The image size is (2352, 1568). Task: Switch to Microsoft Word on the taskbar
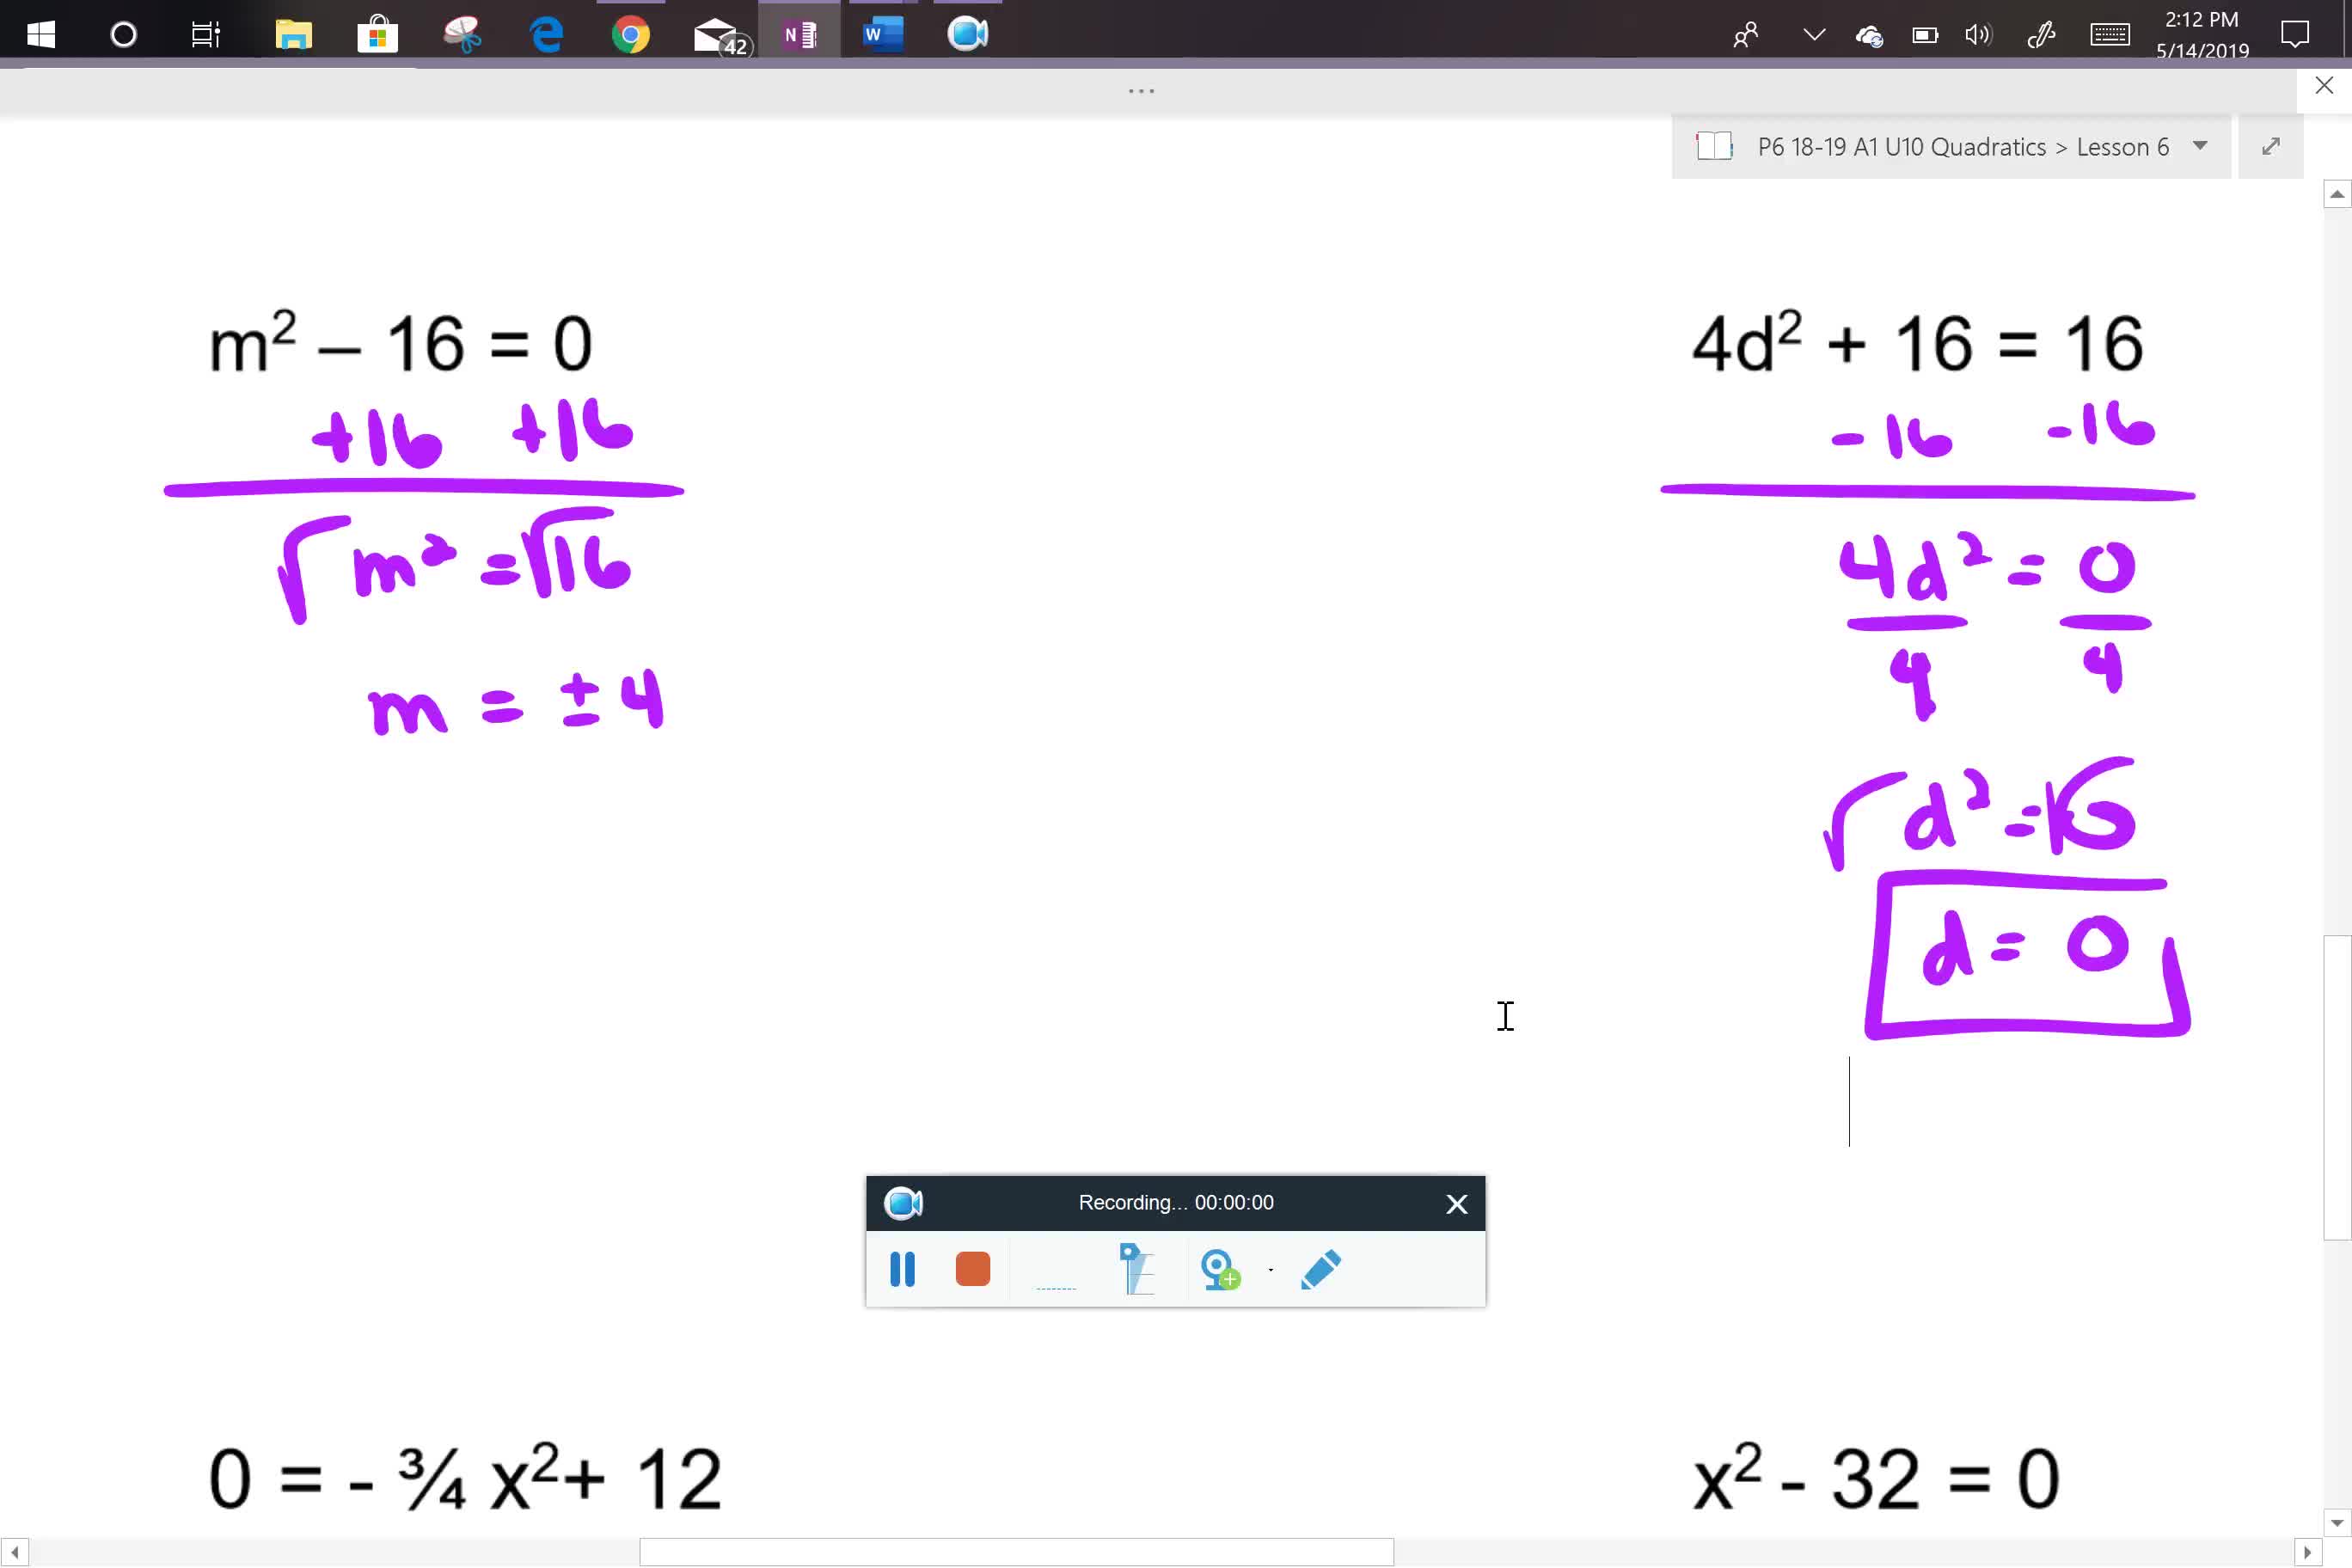point(883,35)
